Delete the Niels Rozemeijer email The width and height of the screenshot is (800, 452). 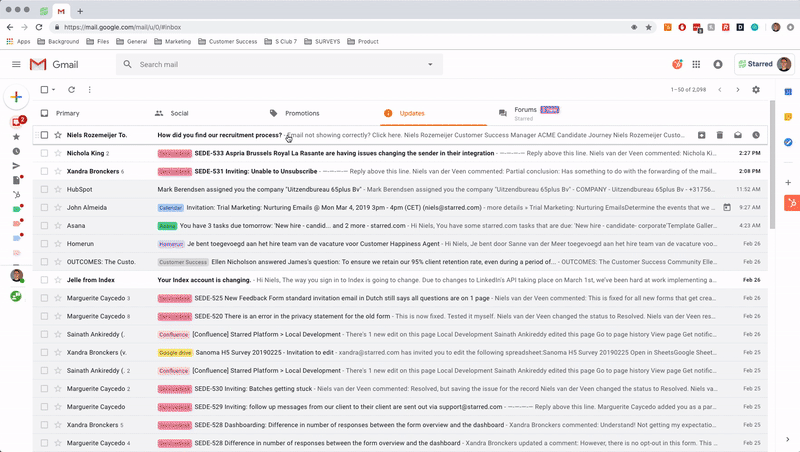(719, 135)
